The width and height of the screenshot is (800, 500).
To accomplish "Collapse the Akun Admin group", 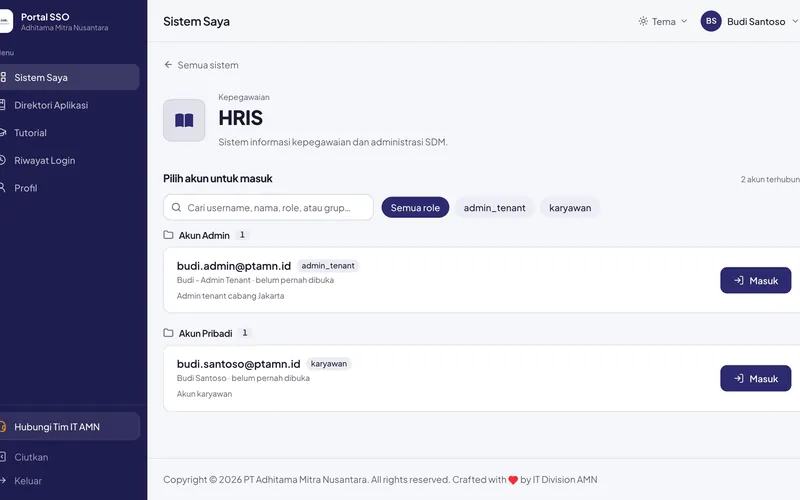I will [x=204, y=235].
